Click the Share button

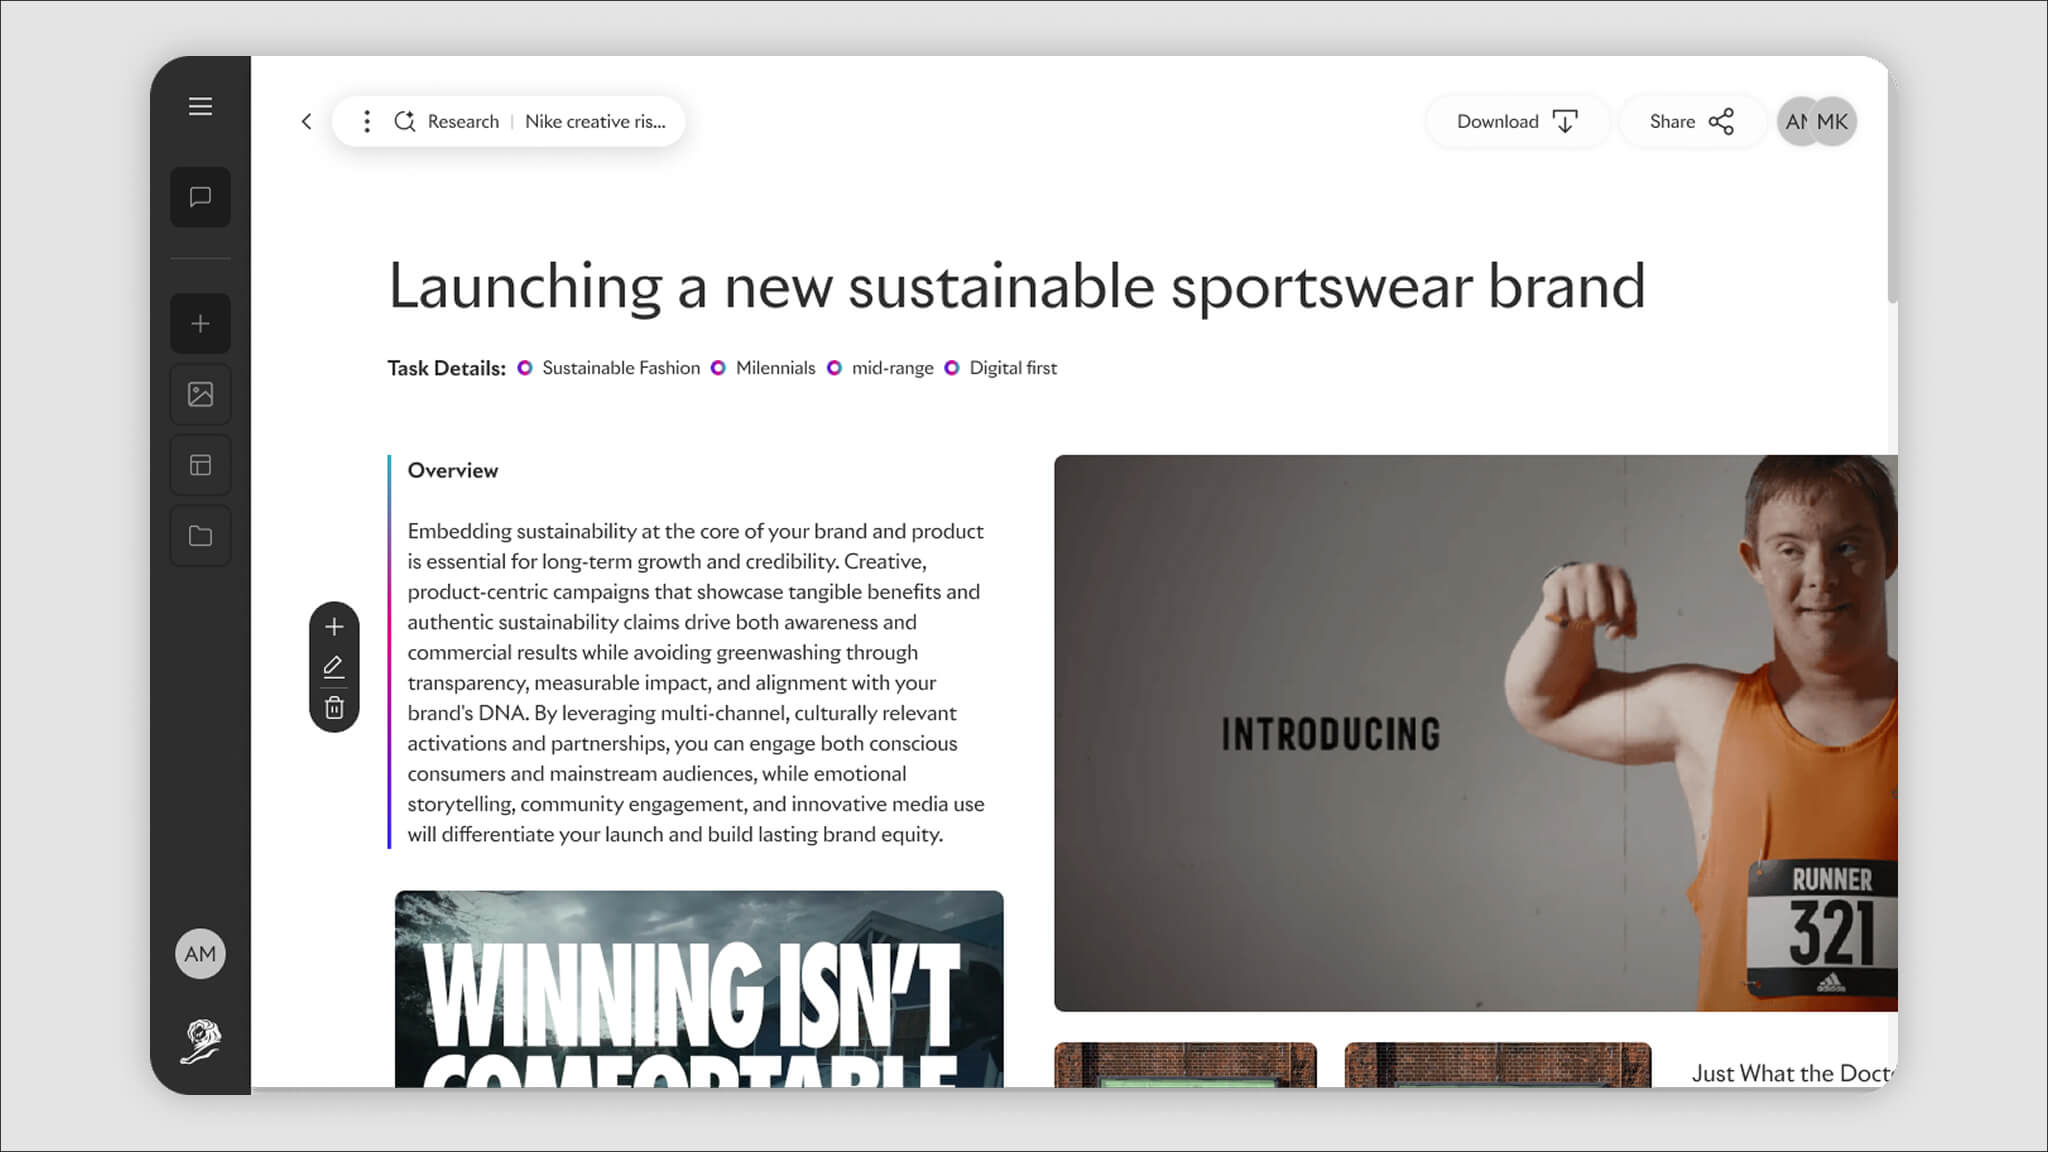click(x=1692, y=121)
